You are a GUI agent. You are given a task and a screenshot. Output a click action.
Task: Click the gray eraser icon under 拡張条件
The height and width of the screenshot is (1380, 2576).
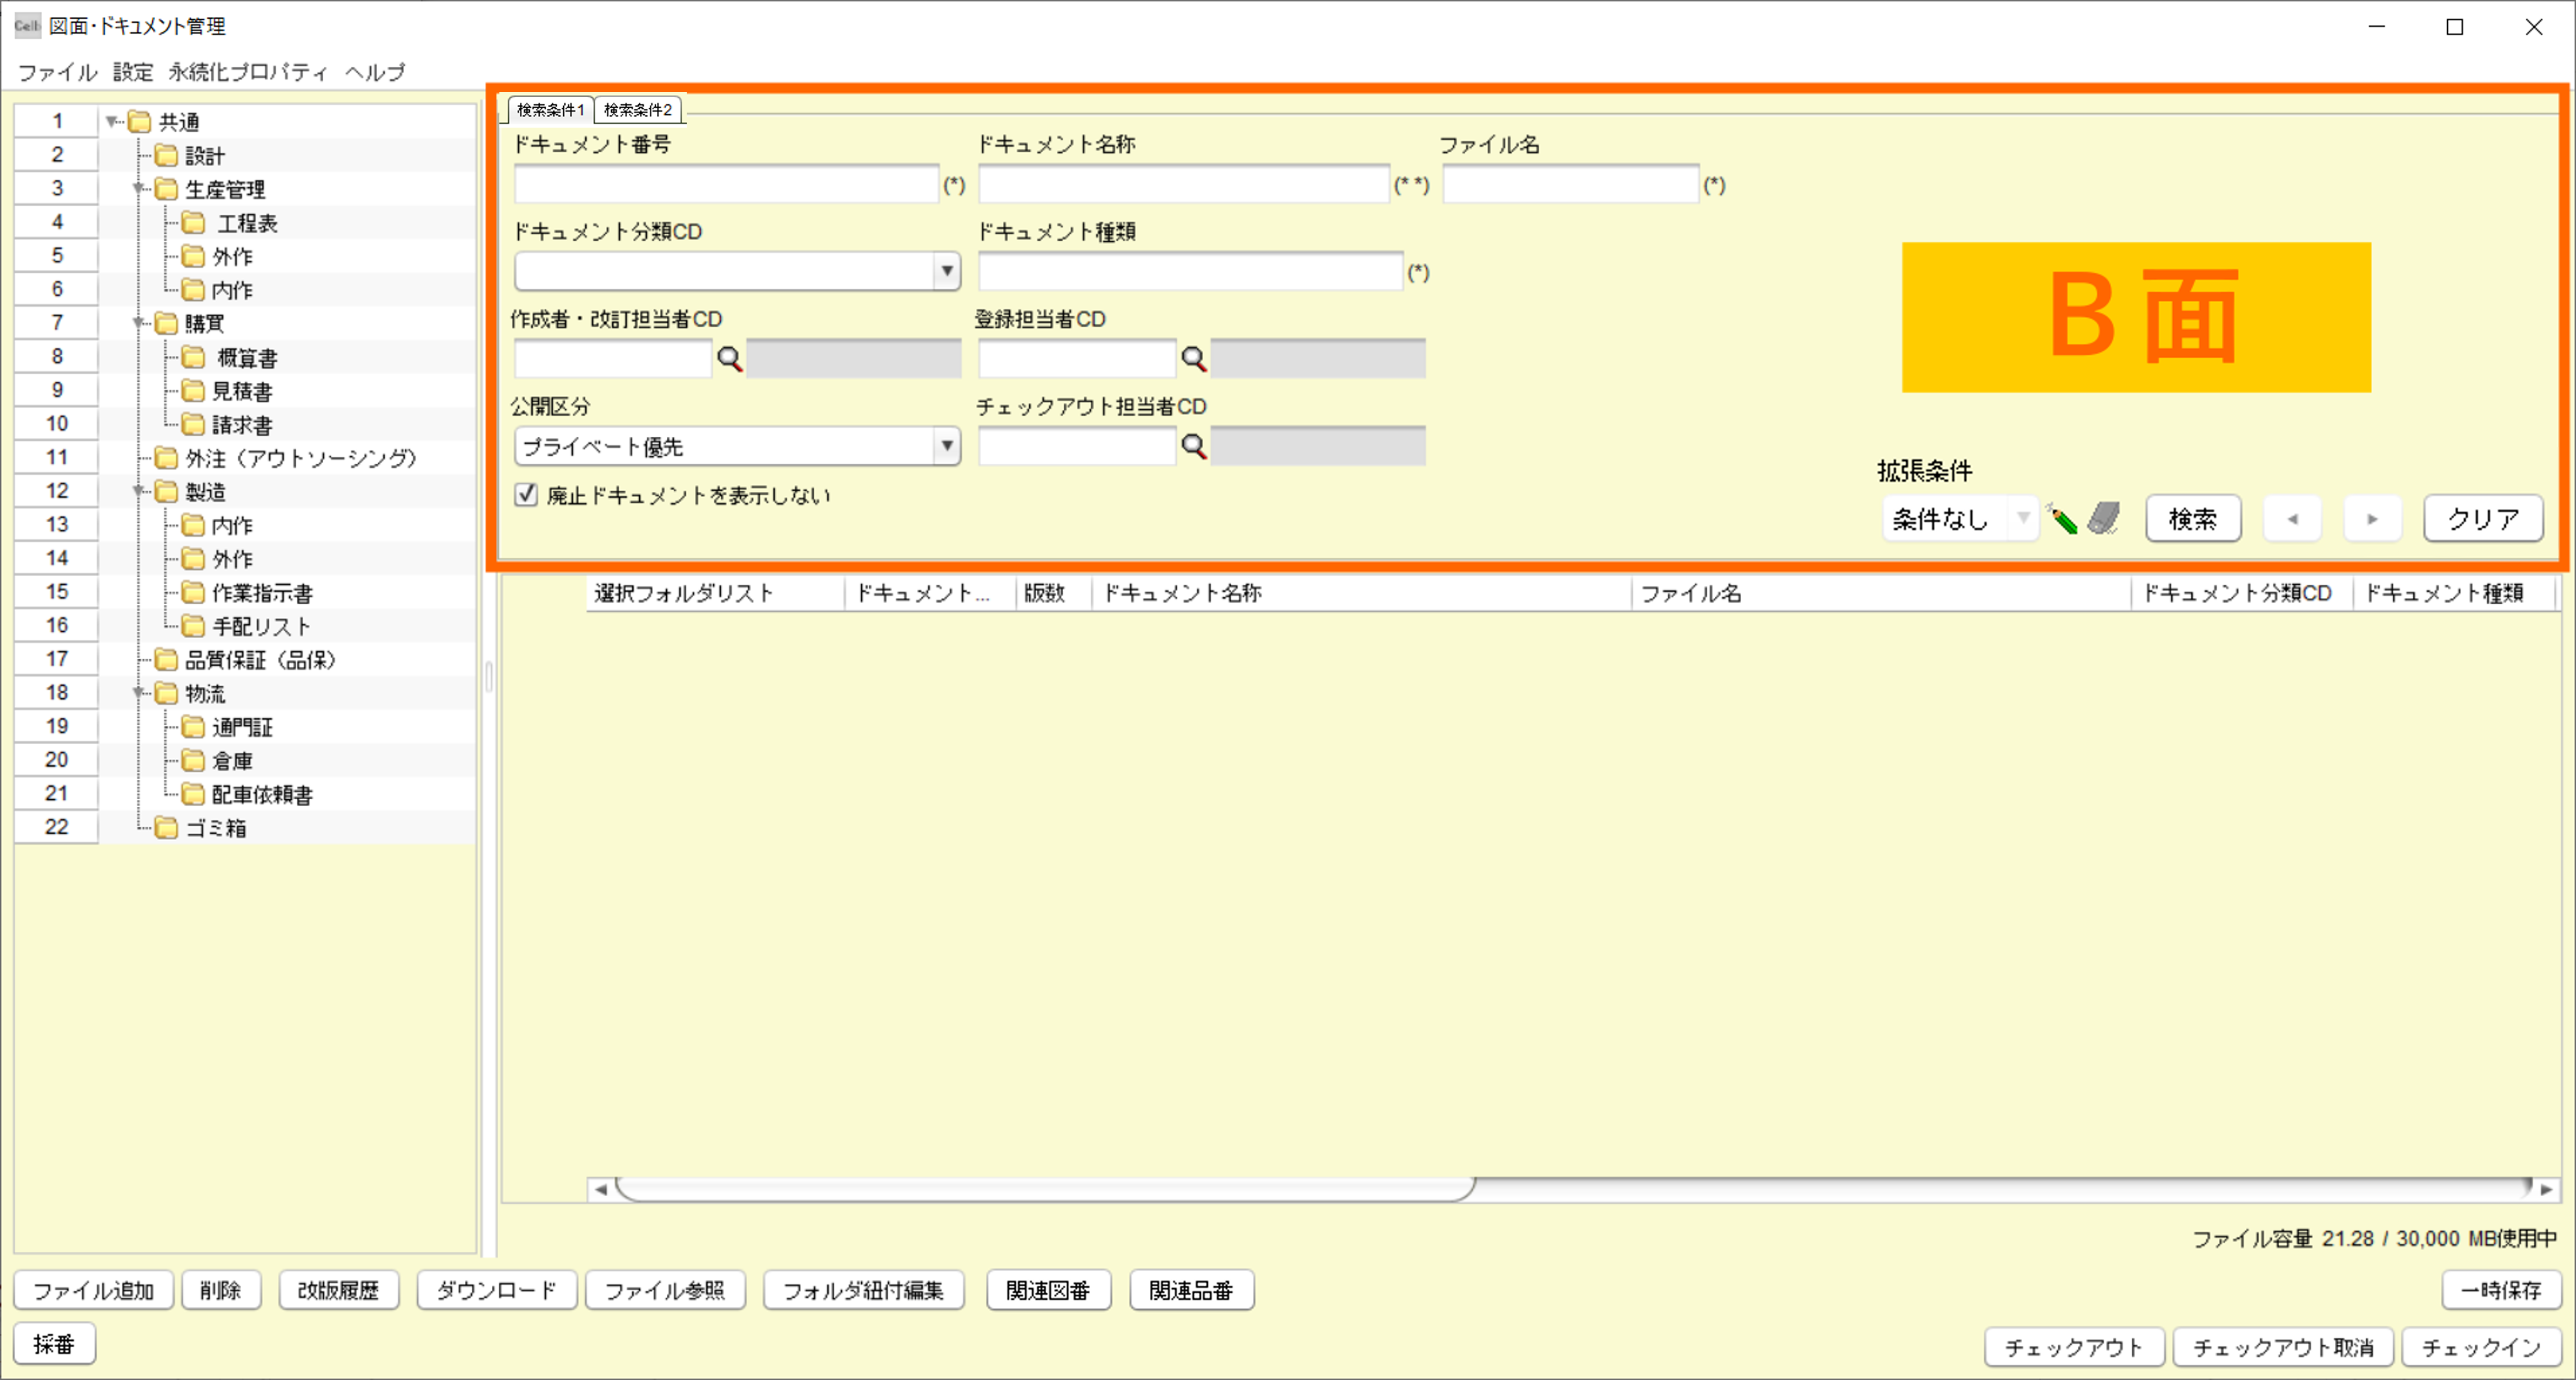(x=2104, y=518)
